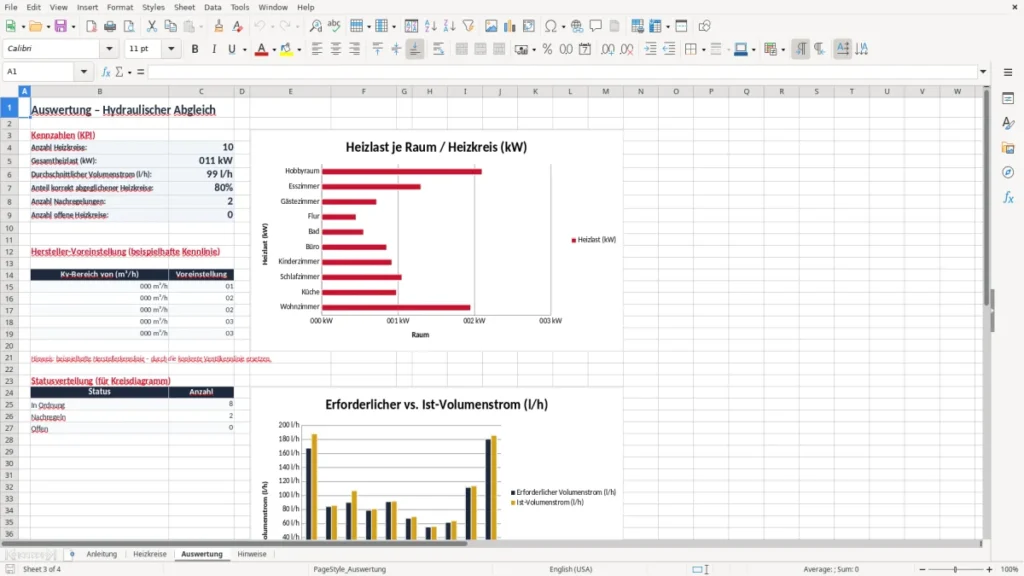Toggle Wrap Text
1024x576 pixels.
(438, 49)
